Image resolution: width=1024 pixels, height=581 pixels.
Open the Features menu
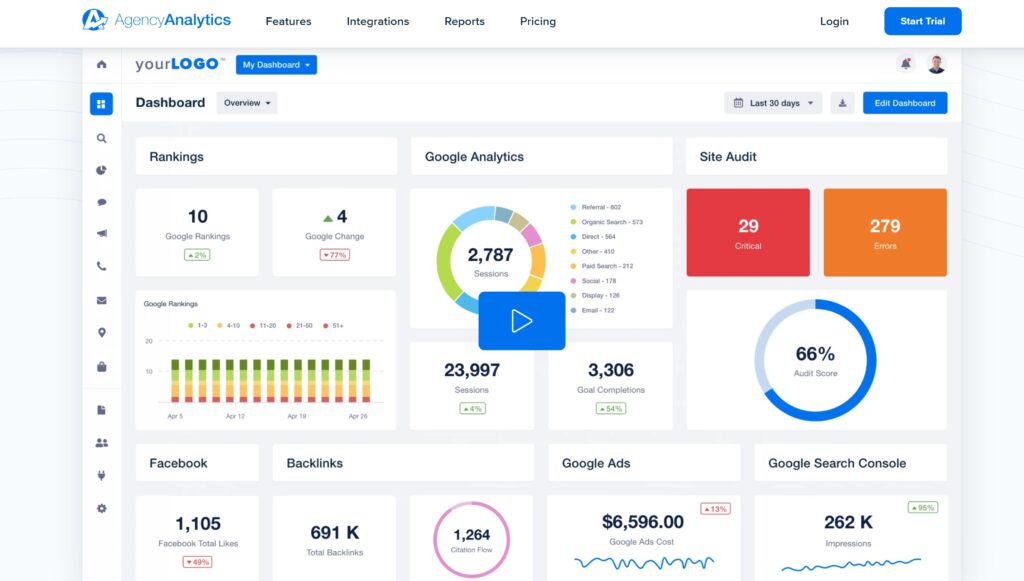tap(288, 22)
